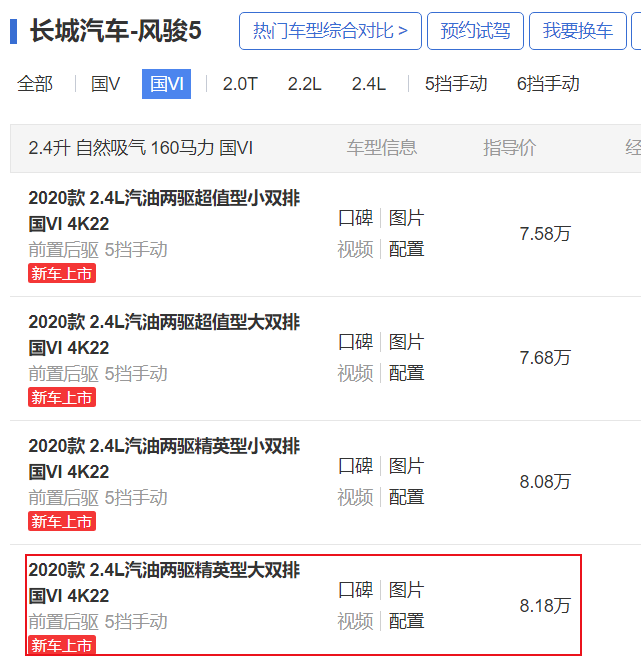Open 配置 for the 8.18万 model
The width and height of the screenshot is (641, 659).
(x=406, y=621)
